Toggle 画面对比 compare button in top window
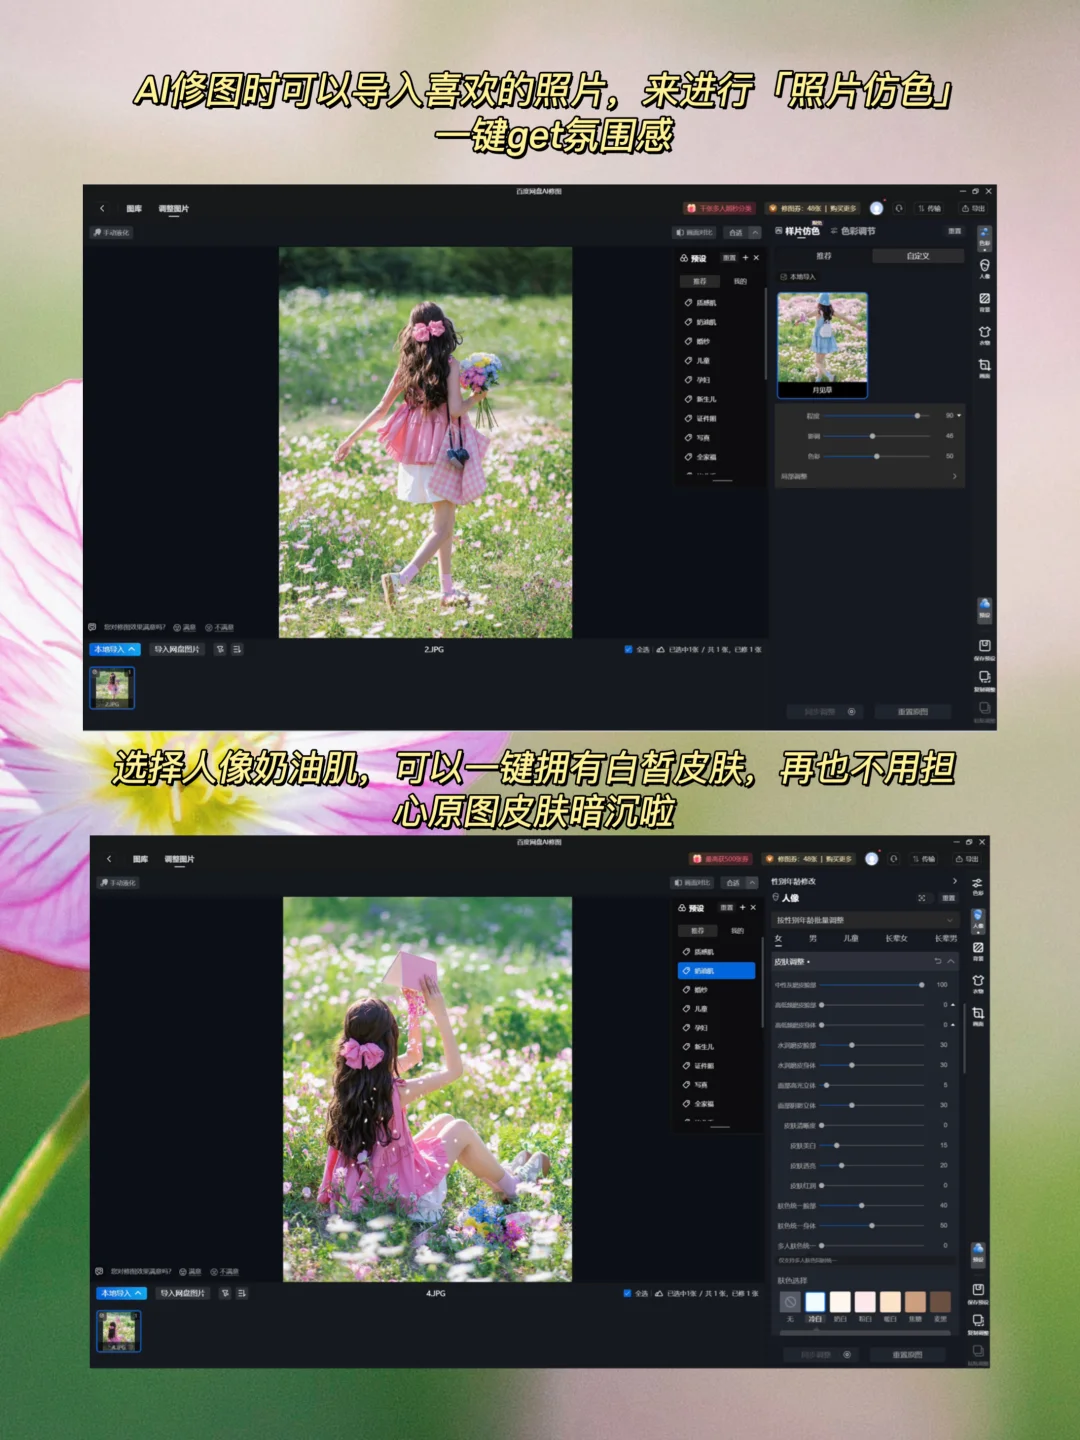Viewport: 1080px width, 1440px height. coord(694,232)
